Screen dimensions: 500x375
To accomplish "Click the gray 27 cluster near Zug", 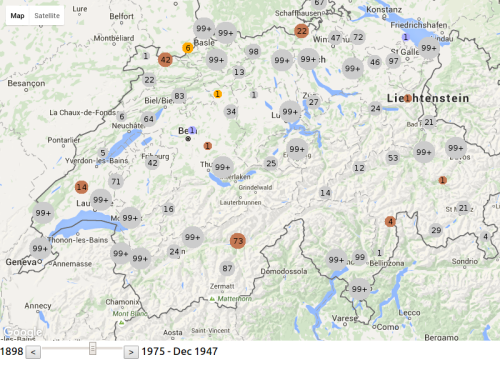I will point(313,102).
